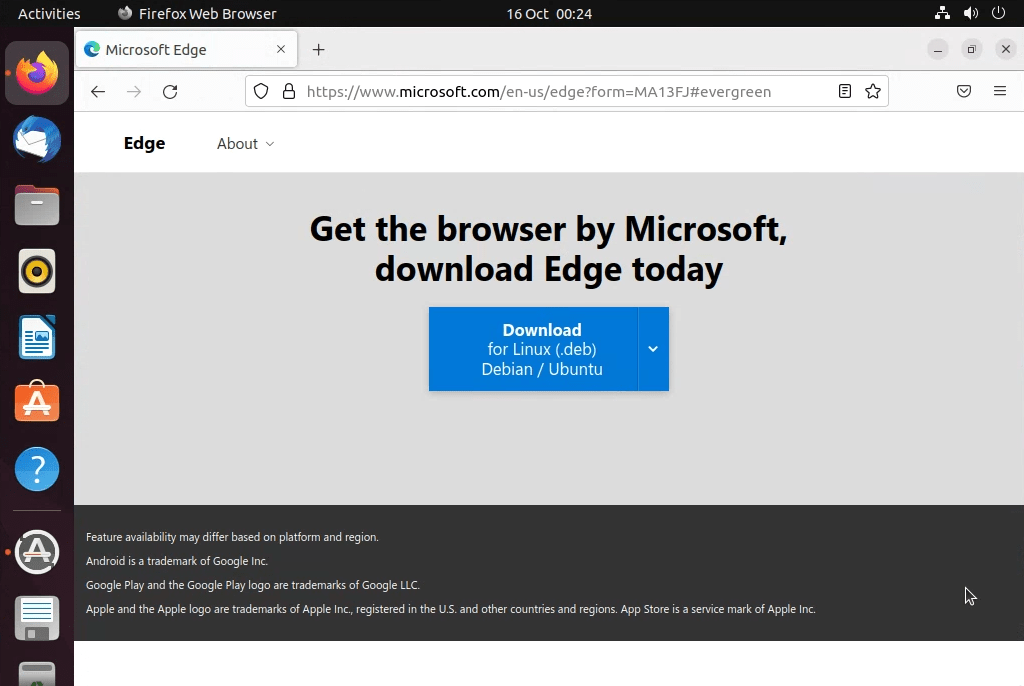Open the Activities overview
The image size is (1024, 686).
point(49,14)
